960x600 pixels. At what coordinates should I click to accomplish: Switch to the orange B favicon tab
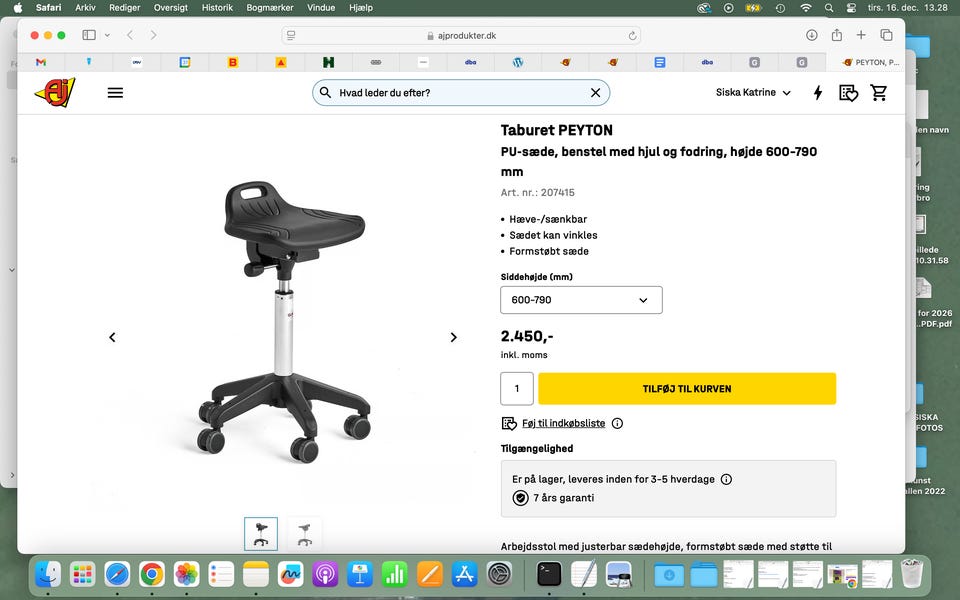[233, 62]
